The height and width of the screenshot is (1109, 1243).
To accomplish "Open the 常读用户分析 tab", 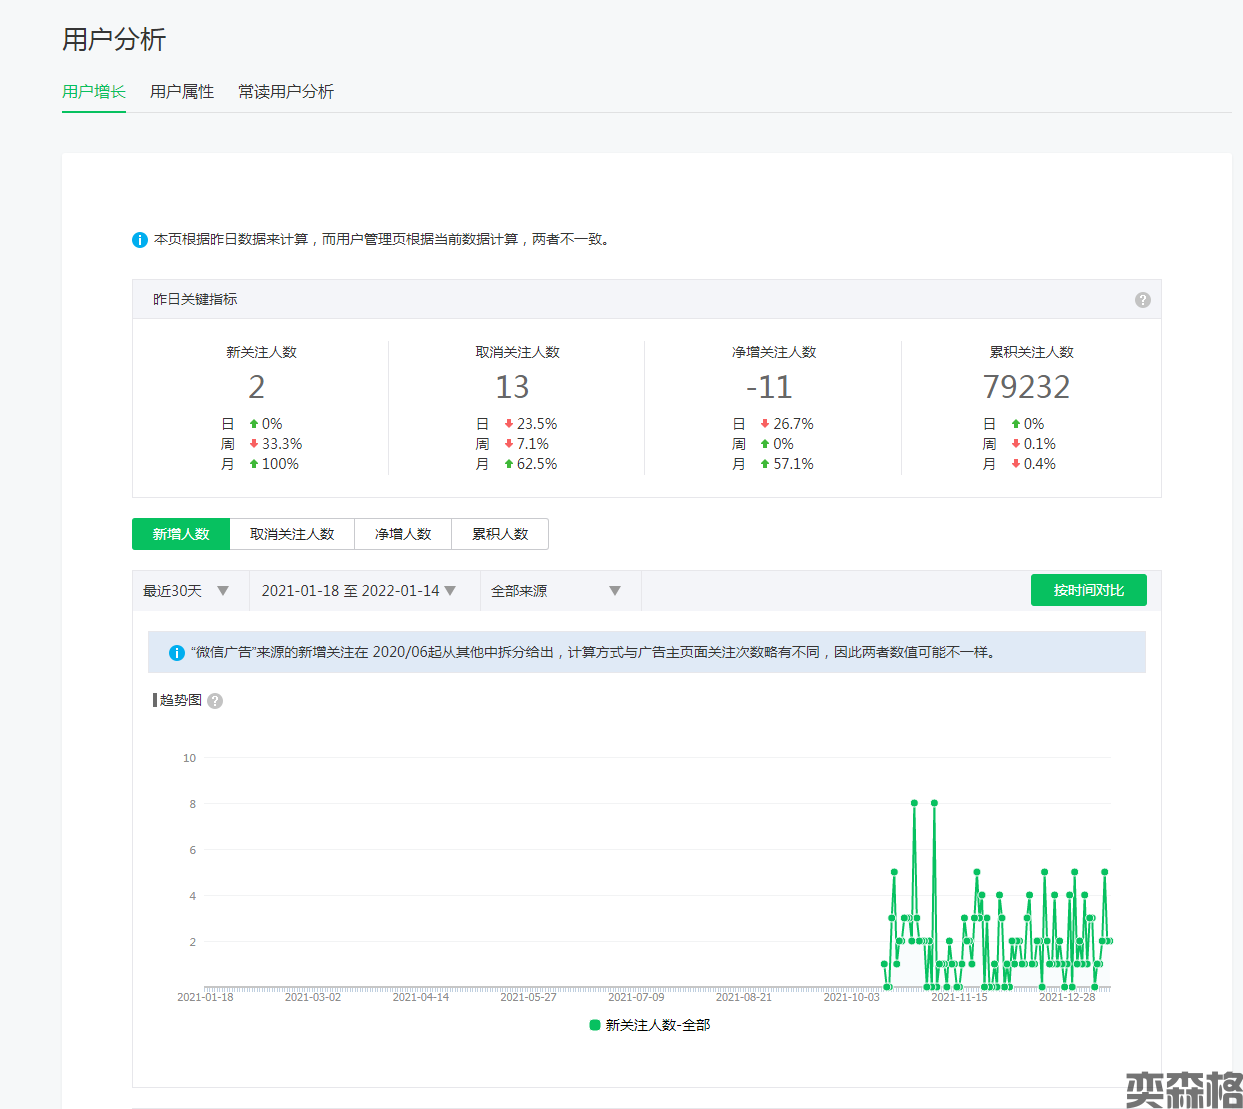I will tap(286, 92).
